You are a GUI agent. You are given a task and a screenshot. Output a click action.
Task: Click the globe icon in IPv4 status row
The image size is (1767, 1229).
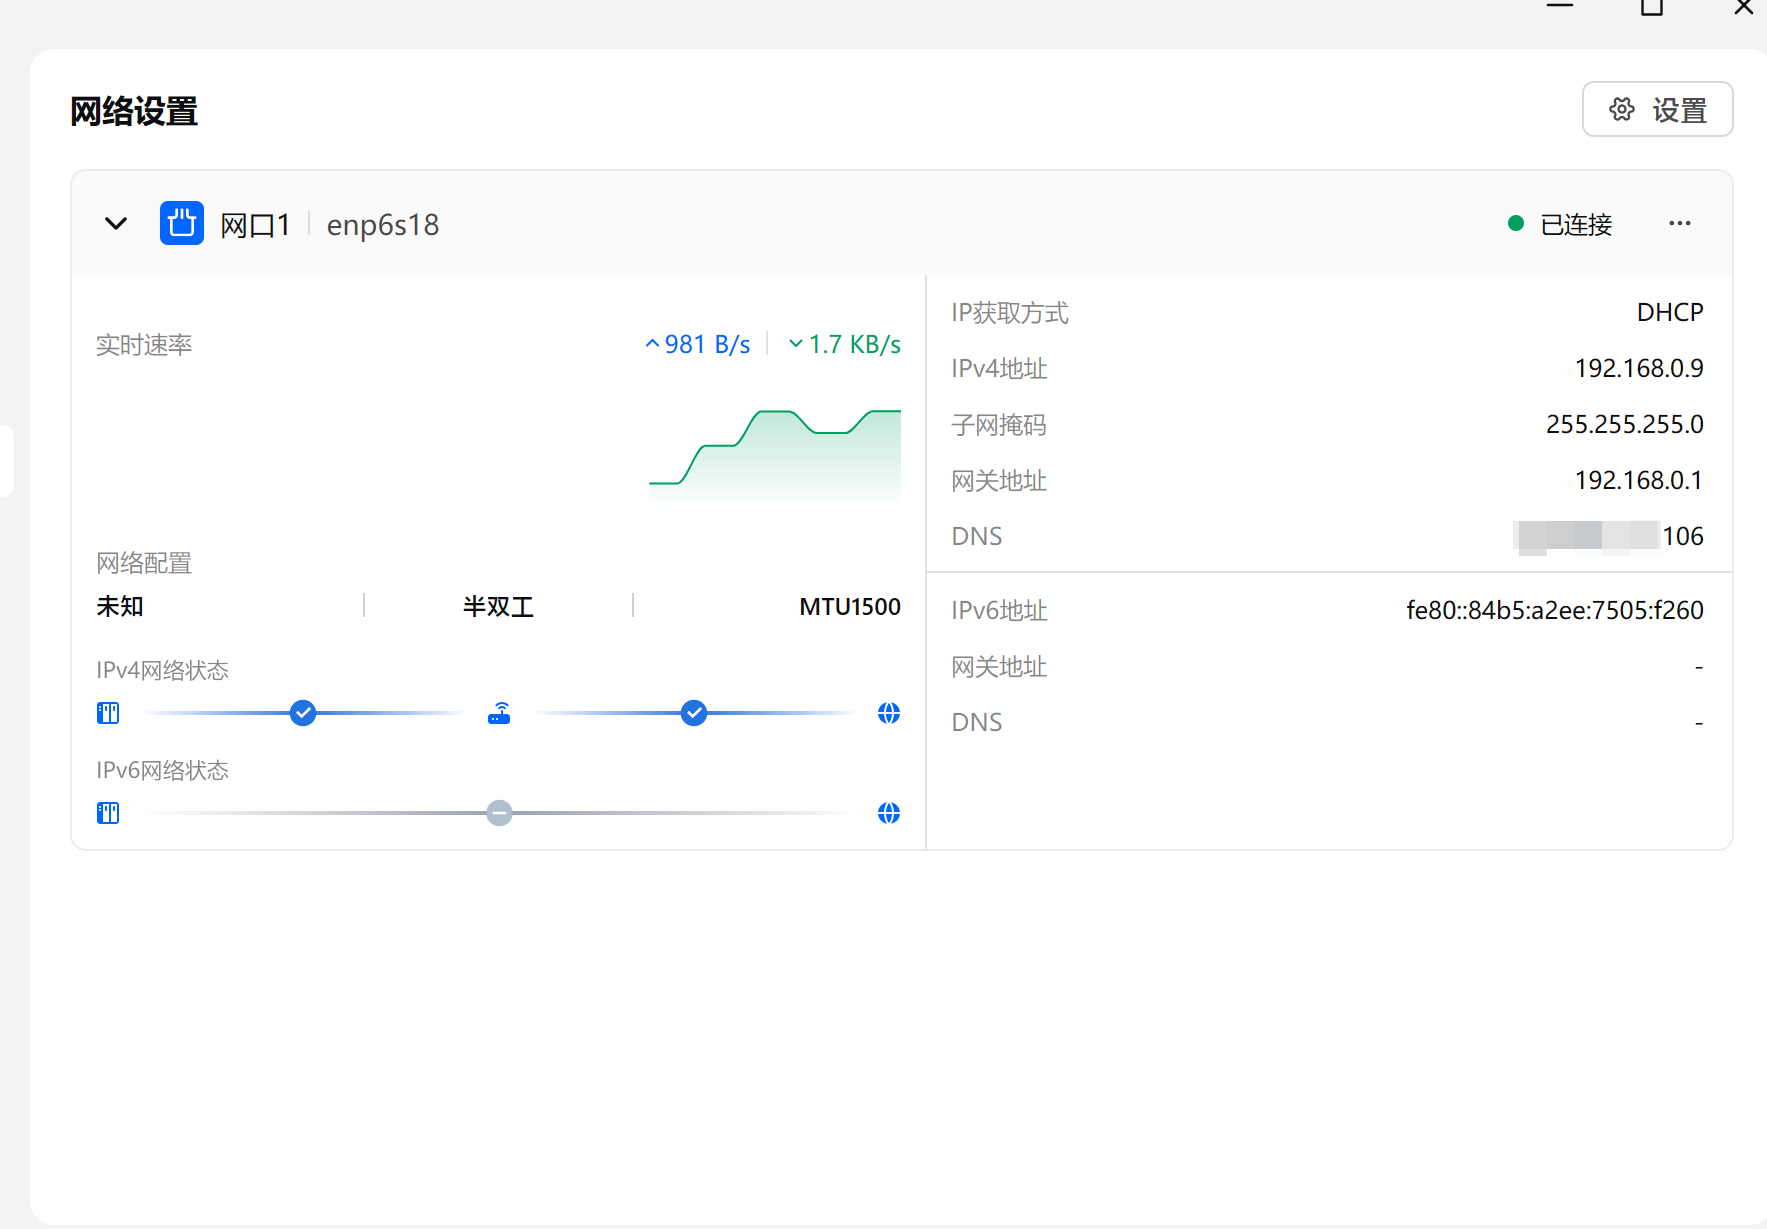pos(888,713)
